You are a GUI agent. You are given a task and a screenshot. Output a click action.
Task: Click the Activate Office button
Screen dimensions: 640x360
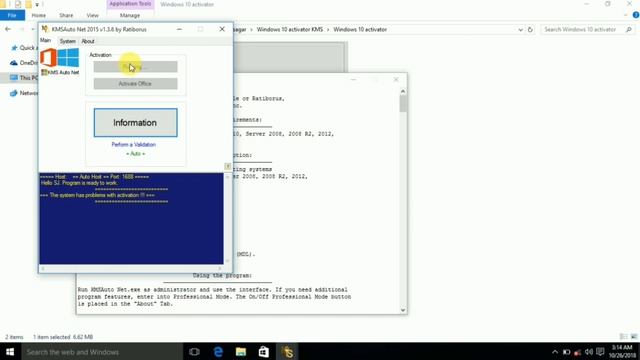pos(135,84)
